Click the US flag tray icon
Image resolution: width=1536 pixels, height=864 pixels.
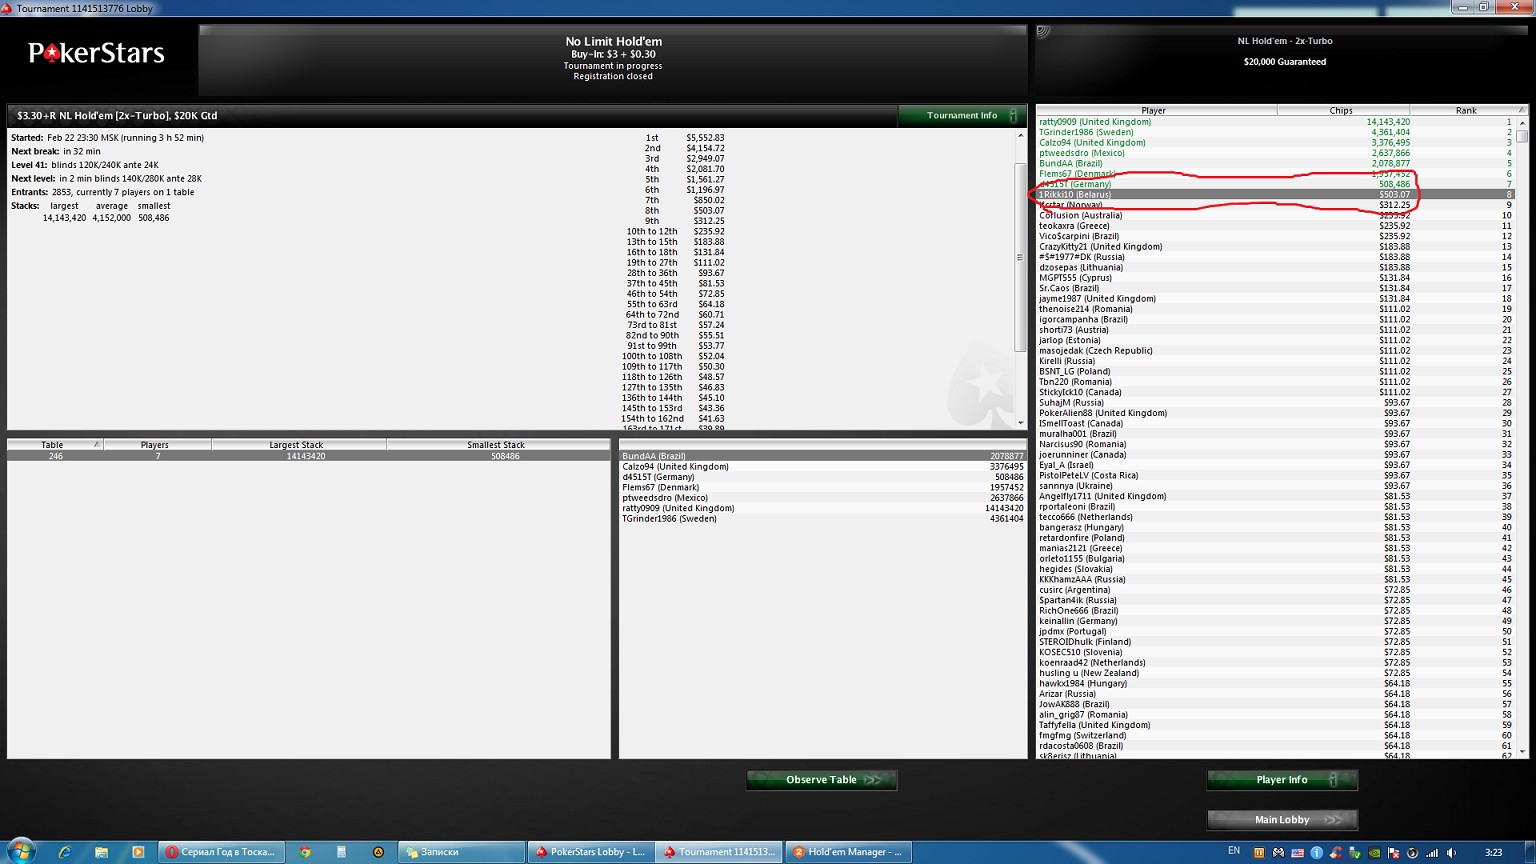click(1297, 853)
